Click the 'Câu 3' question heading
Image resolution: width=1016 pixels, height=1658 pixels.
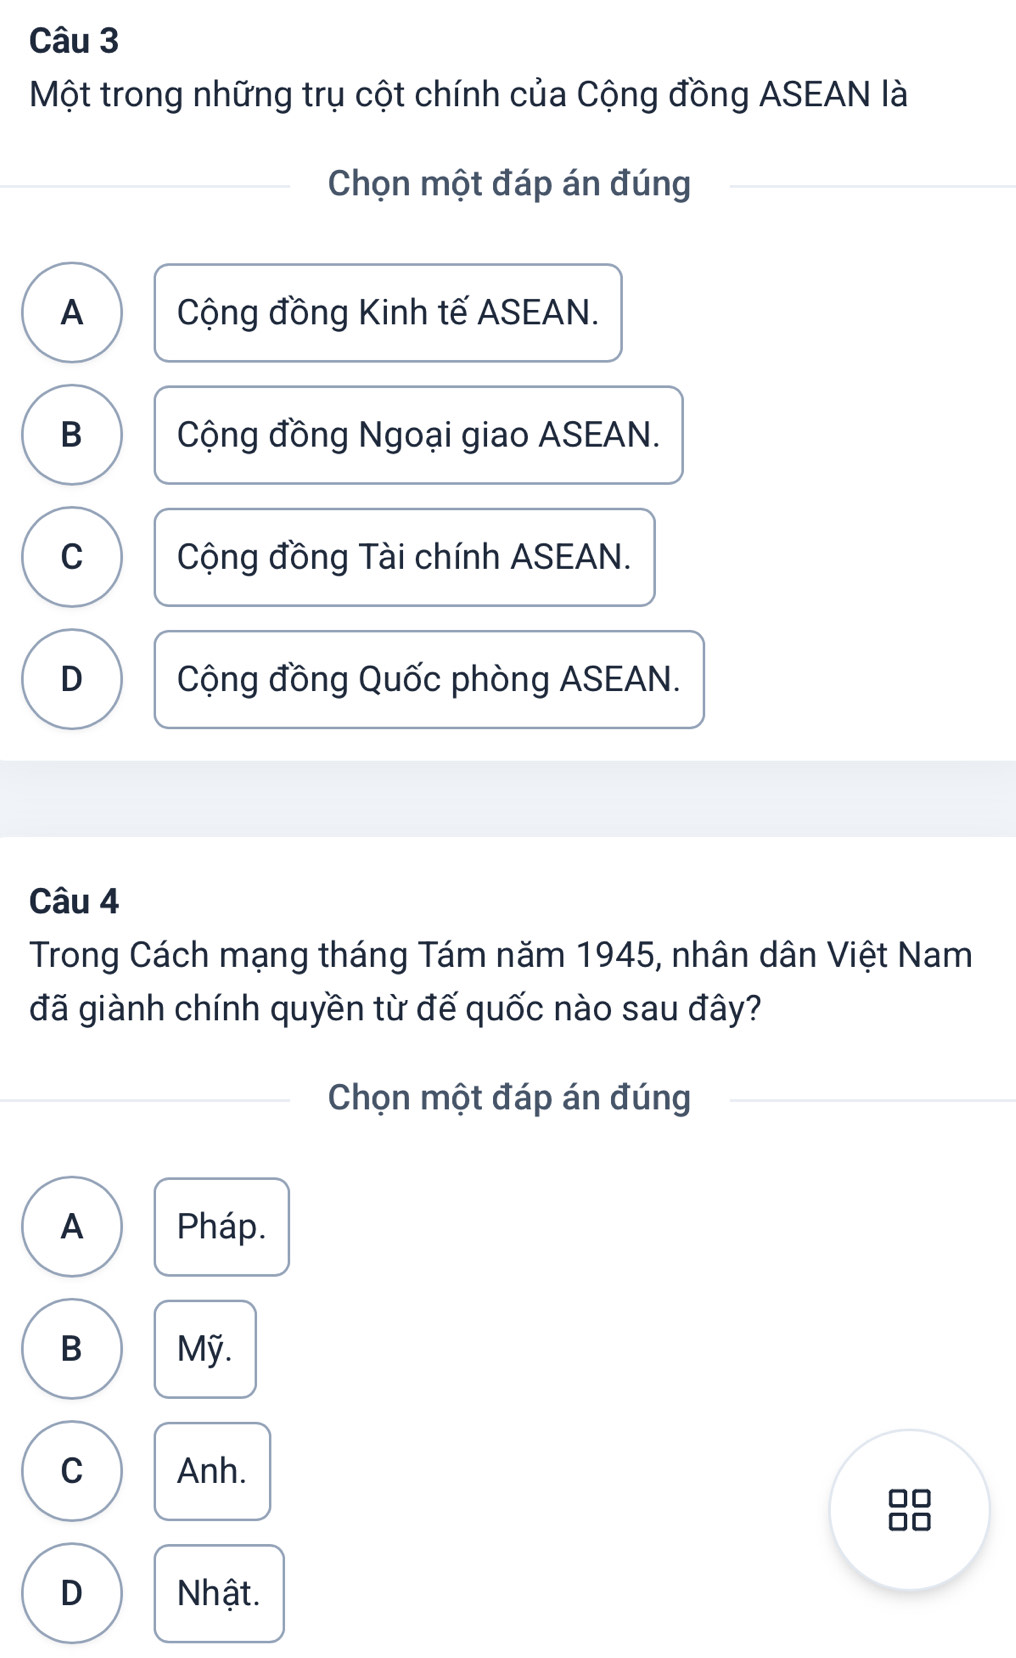click(x=74, y=41)
